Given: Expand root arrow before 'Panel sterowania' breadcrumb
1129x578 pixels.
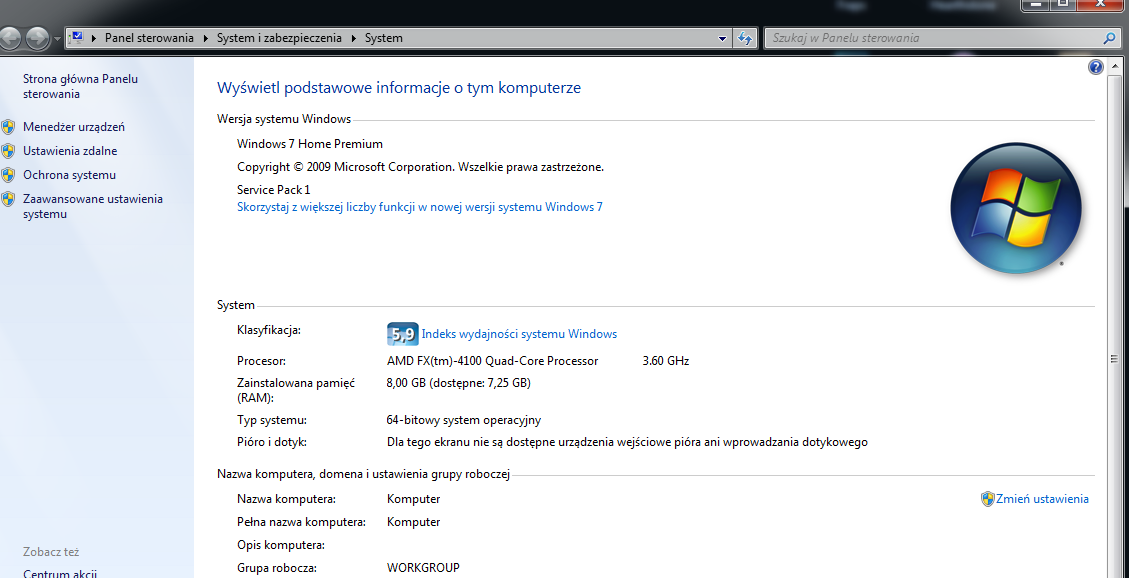Looking at the screenshot, I should coord(94,38).
